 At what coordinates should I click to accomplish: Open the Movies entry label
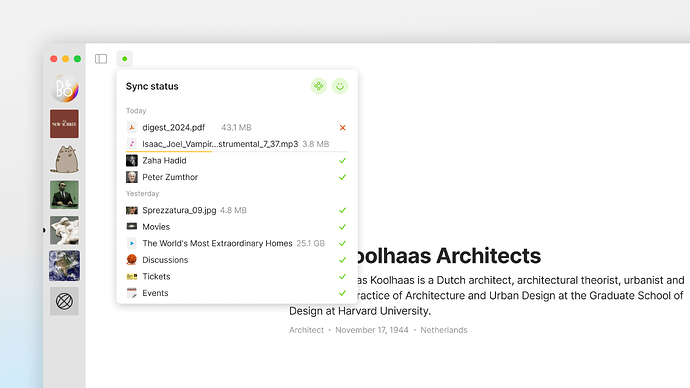156,227
